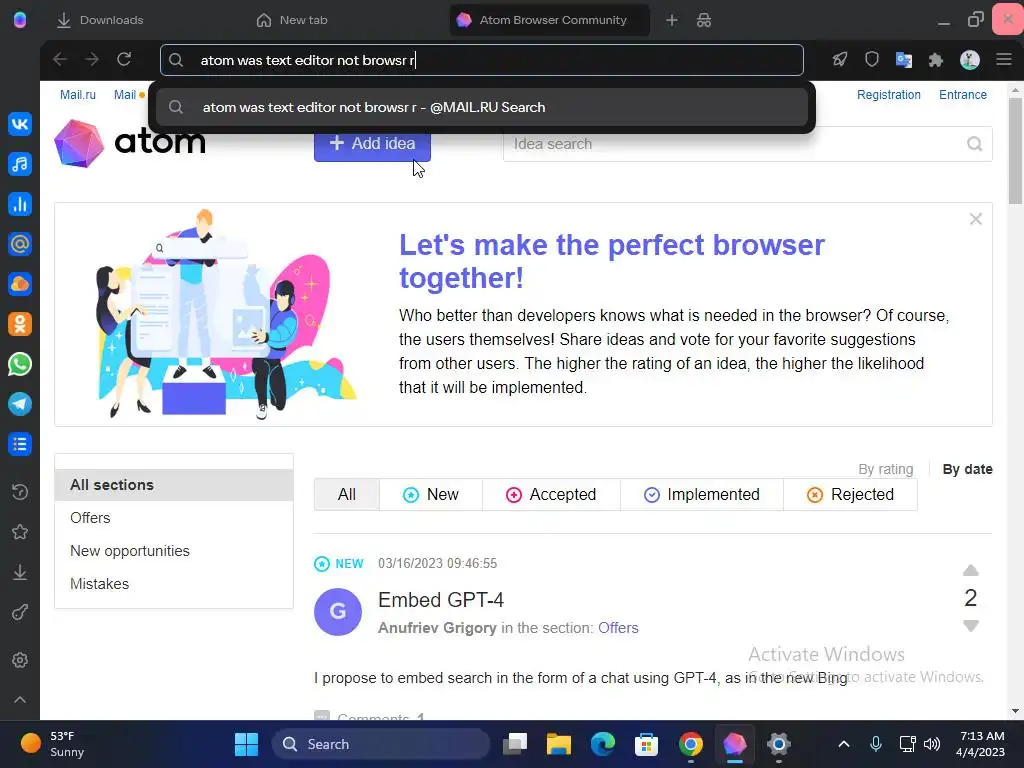Screen dimensions: 1024x768
Task: Open the Embed GPT-4 idea
Action: (441, 600)
